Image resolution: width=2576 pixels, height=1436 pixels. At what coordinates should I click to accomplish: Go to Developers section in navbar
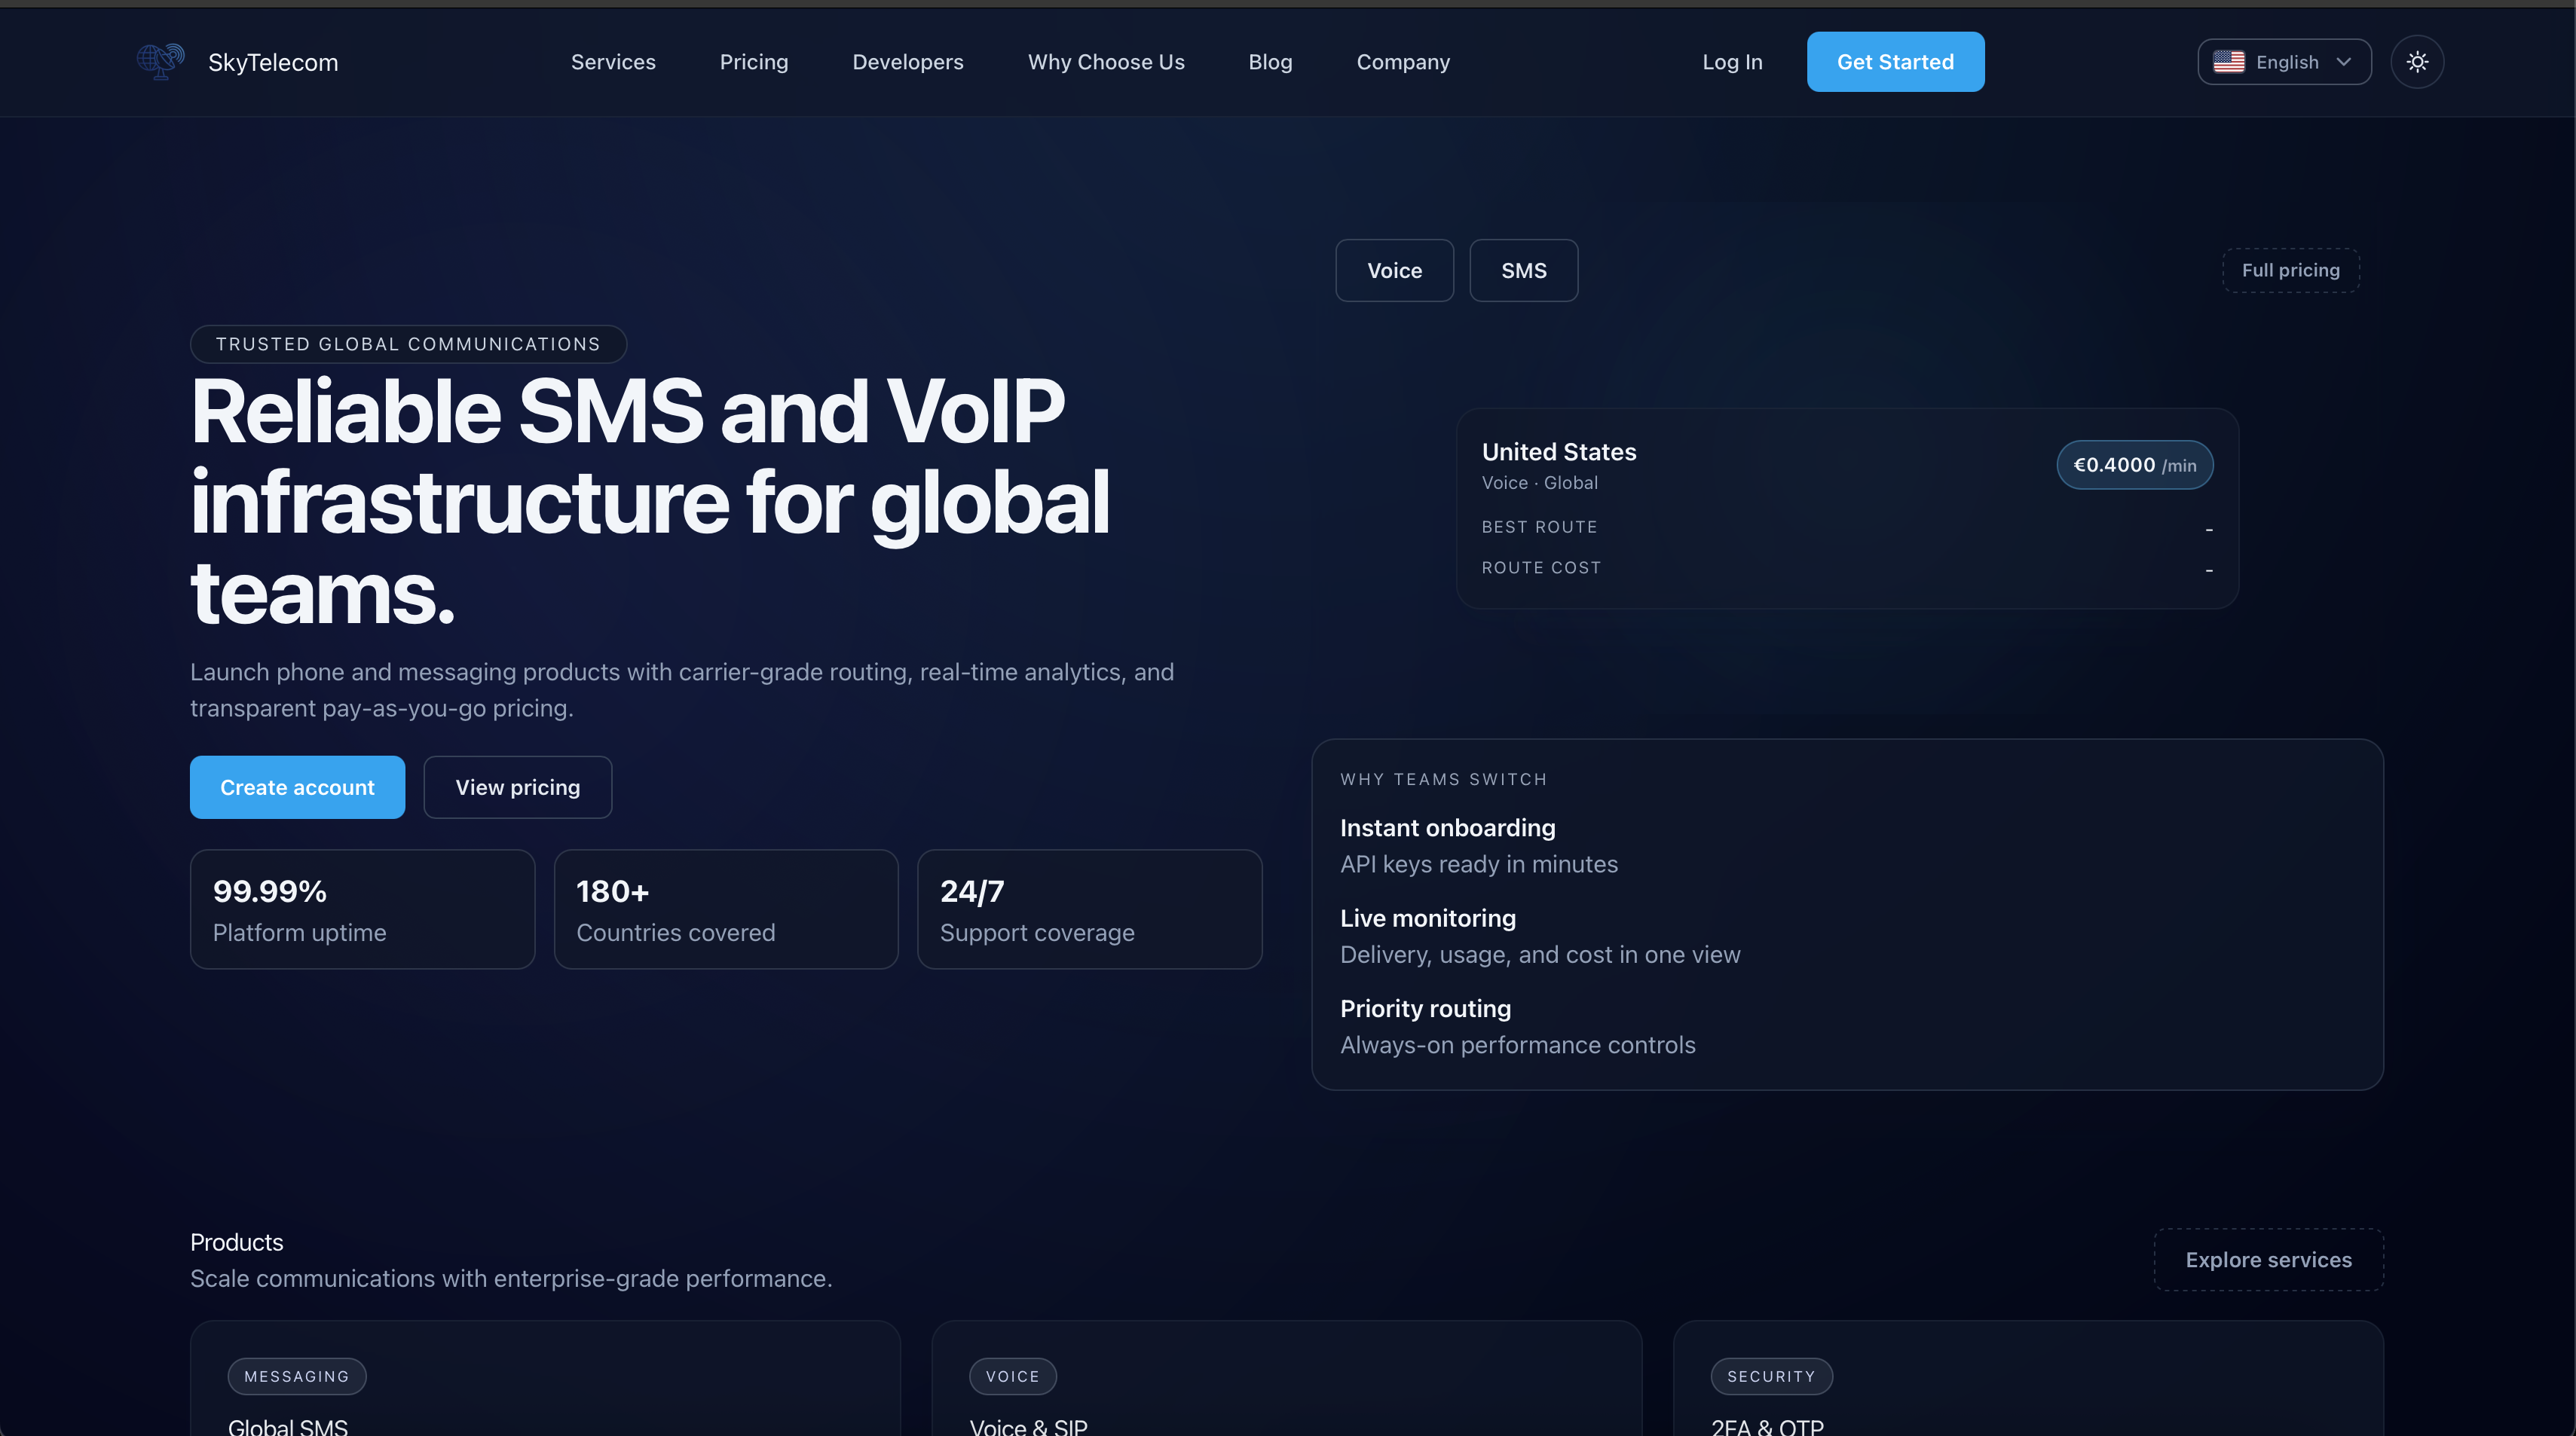908,61
